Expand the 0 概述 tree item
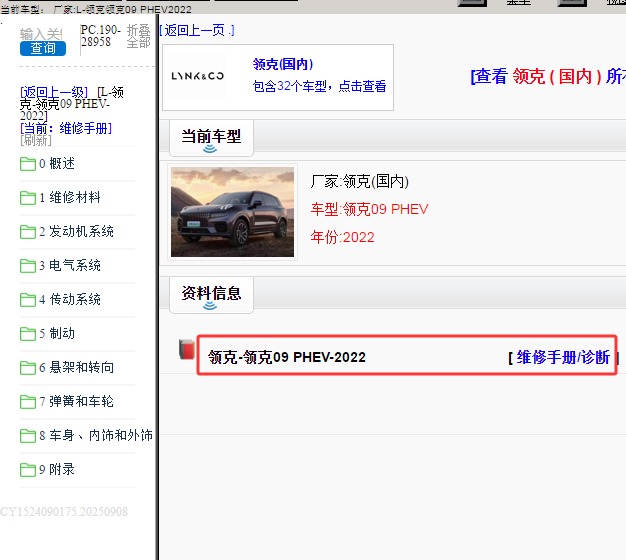Viewport: 626px width, 560px height. 57,163
